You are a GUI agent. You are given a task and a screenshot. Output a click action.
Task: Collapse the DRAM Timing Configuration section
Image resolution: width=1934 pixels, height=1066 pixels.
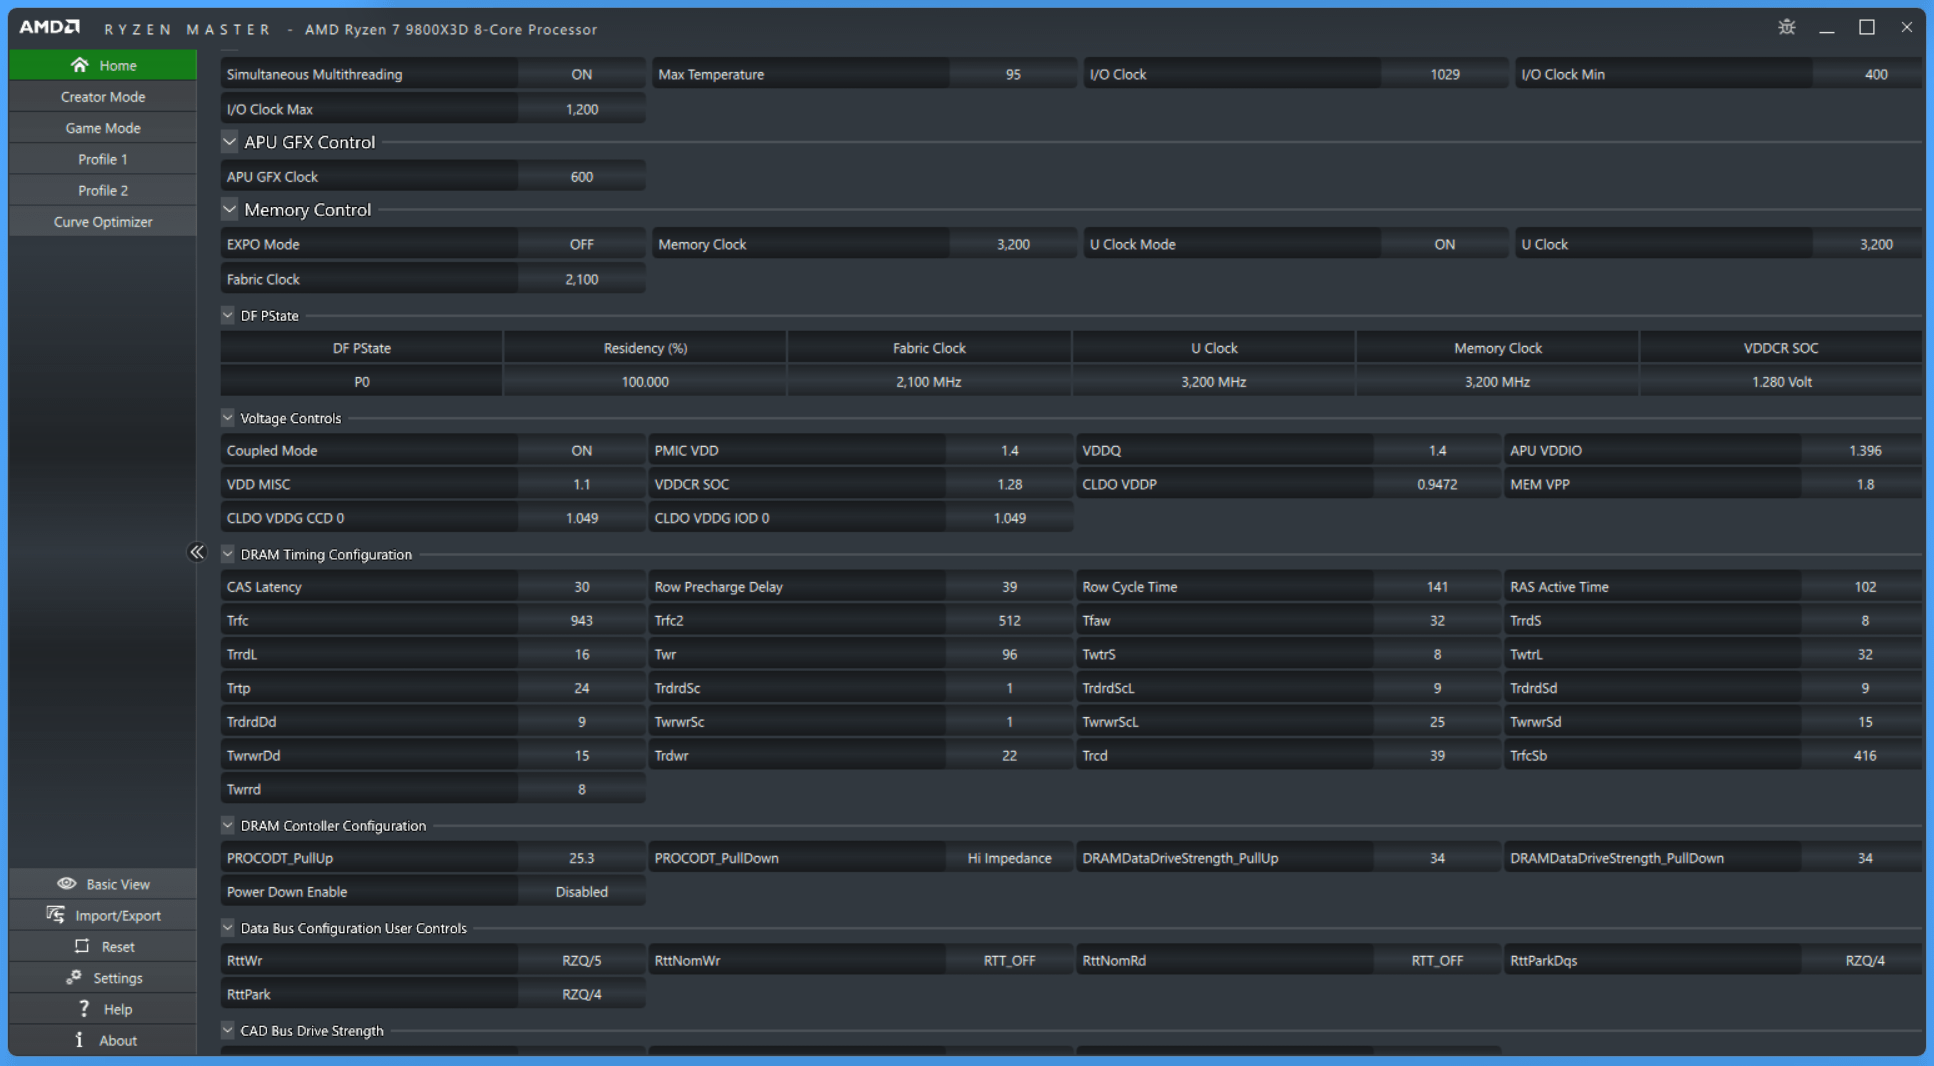coord(228,554)
